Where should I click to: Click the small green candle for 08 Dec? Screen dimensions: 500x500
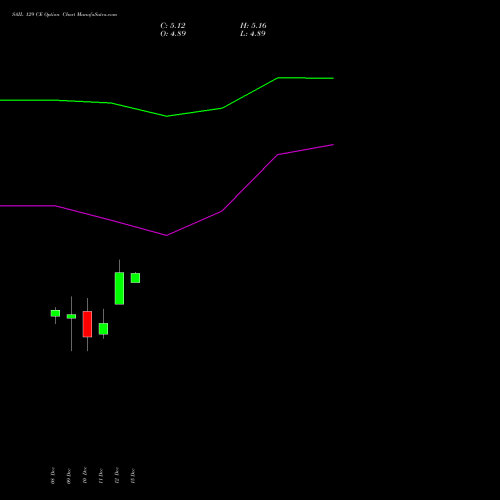point(55,313)
